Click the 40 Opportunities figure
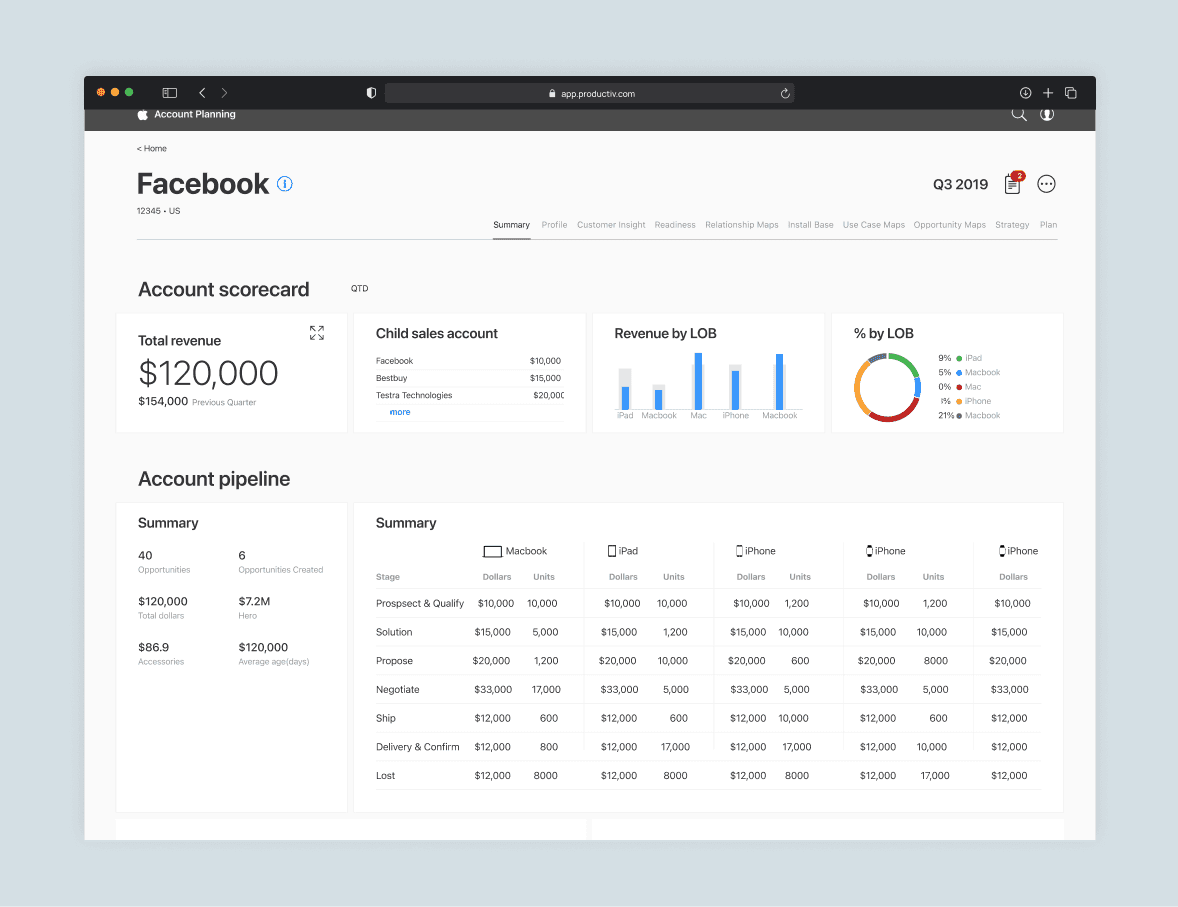The width and height of the screenshot is (1178, 907). pos(145,555)
